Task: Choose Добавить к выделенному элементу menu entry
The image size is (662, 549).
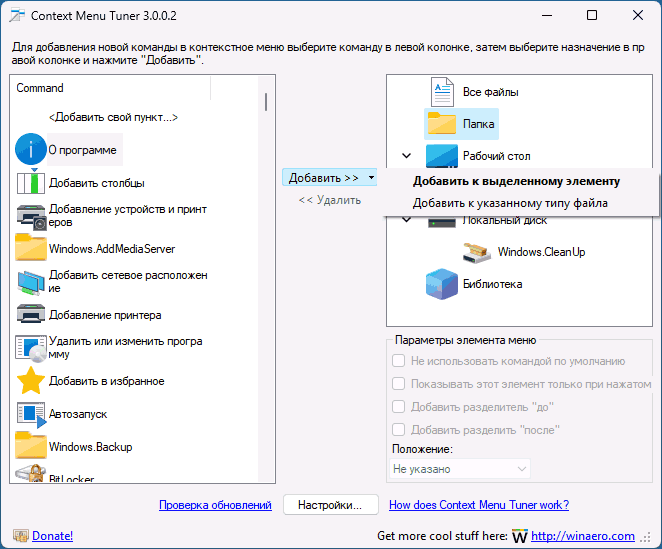Action: click(x=516, y=181)
